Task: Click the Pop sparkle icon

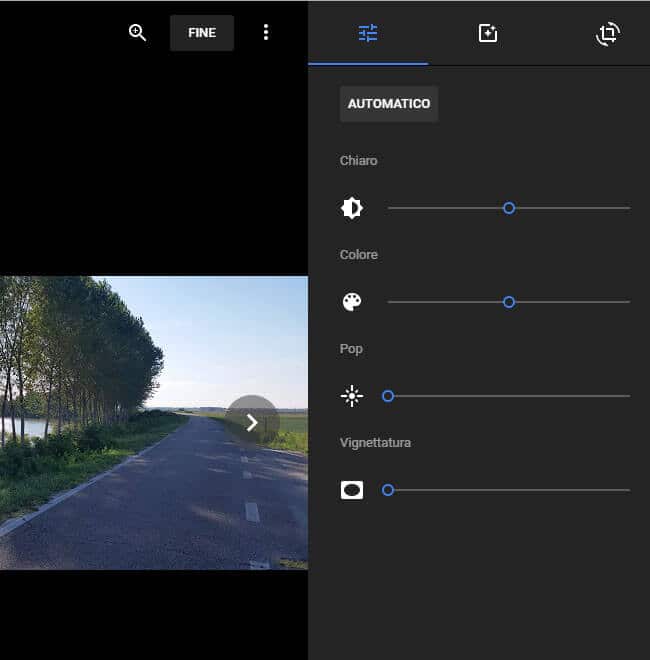Action: click(352, 396)
